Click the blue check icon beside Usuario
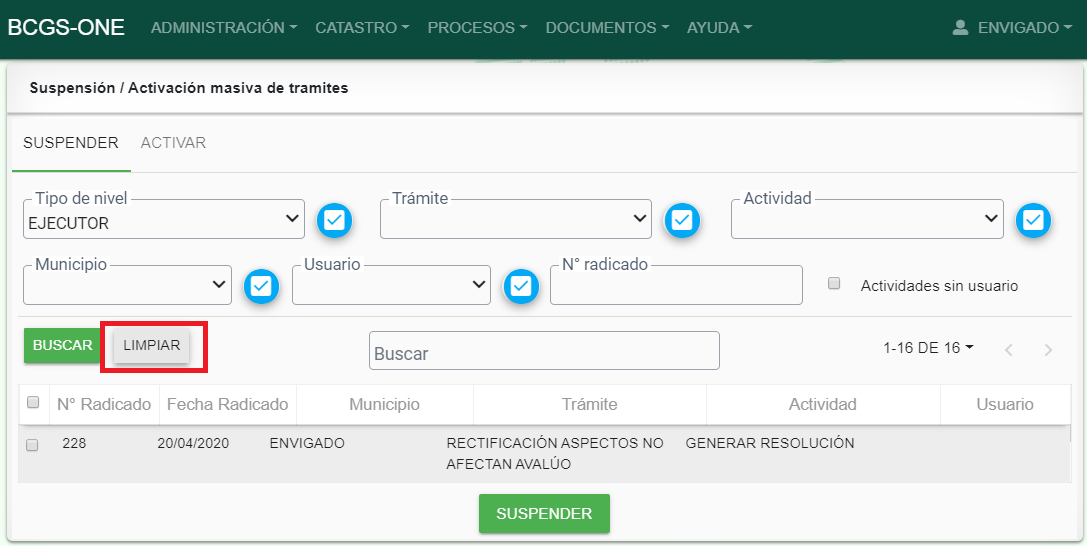1087x546 pixels. pos(520,286)
